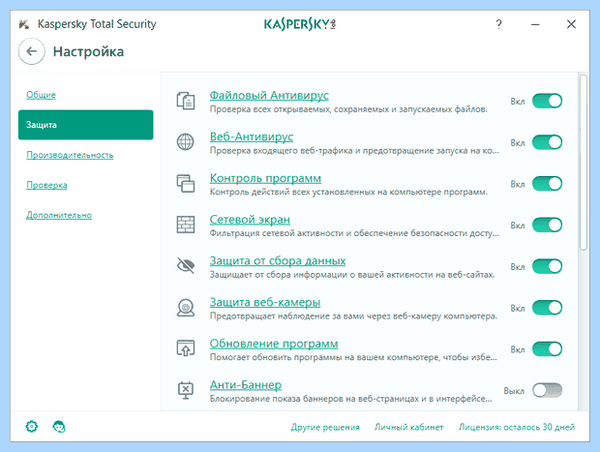
Task: Open Веб-Антивирус settings link
Action: click(251, 137)
